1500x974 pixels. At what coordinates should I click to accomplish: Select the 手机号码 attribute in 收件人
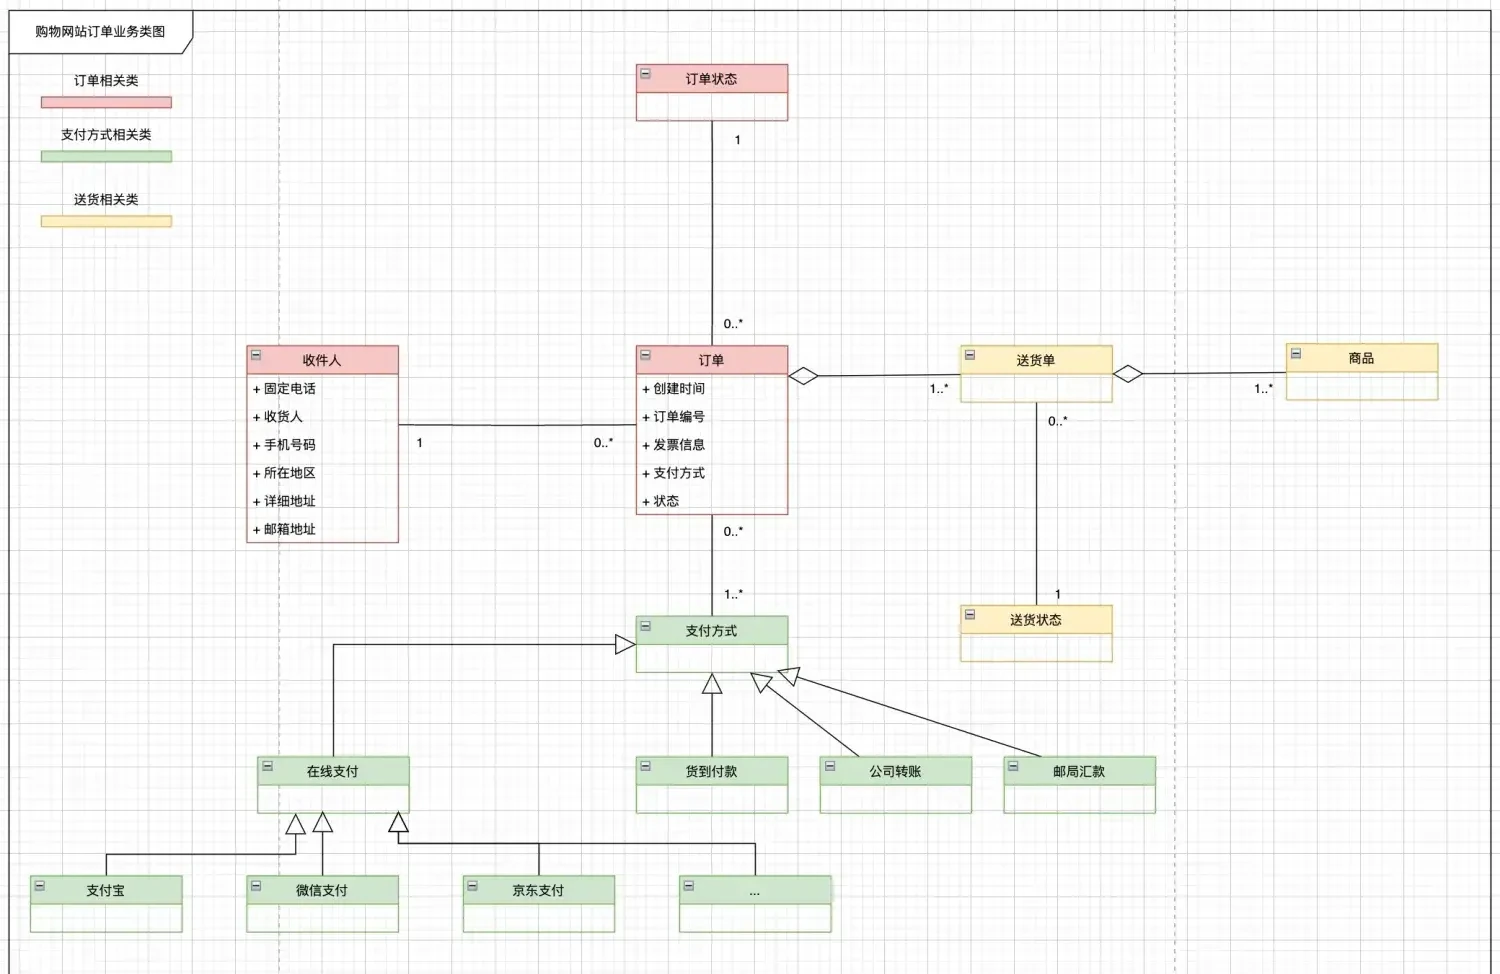click(289, 445)
